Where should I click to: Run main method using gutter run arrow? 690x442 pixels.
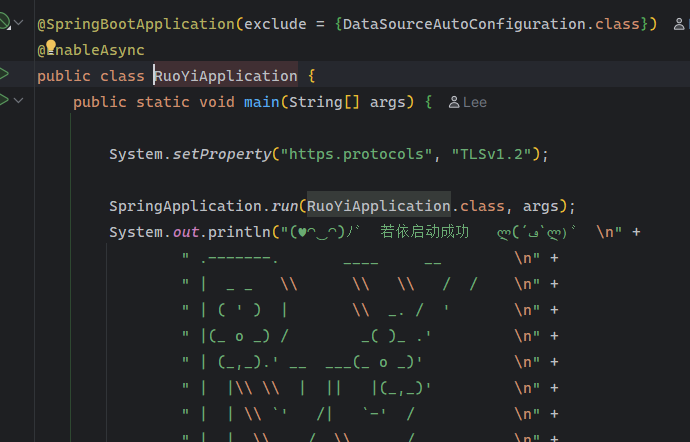4,100
